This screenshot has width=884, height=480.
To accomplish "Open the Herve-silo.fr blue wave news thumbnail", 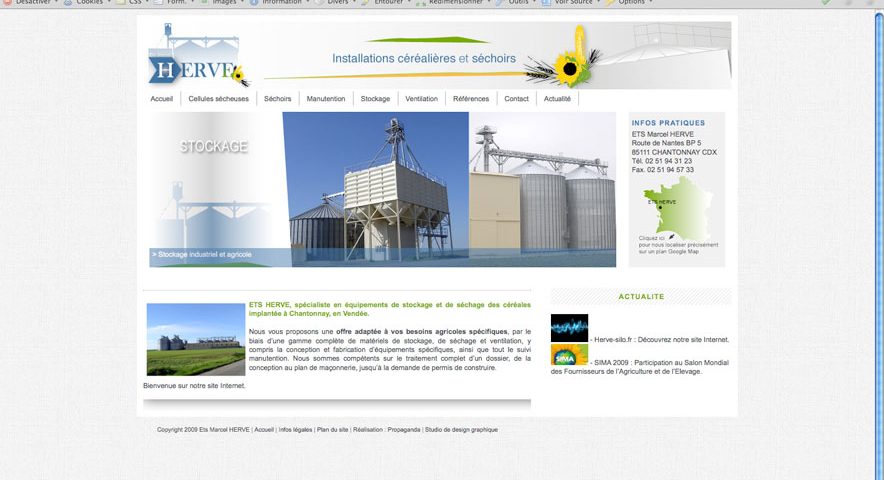I will click(x=569, y=328).
